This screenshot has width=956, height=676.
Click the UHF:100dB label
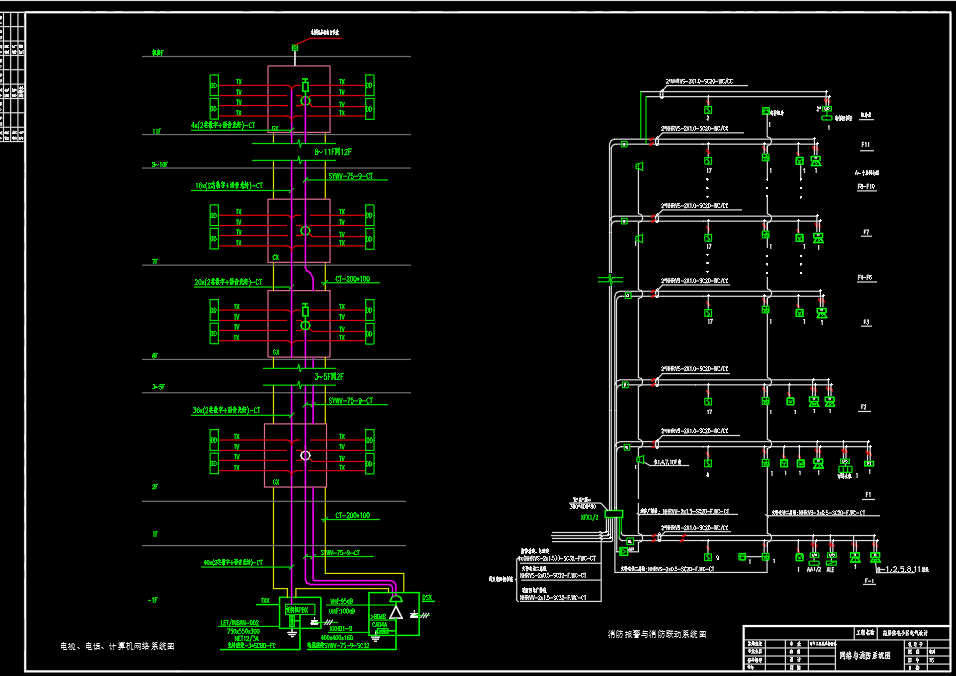(341, 610)
